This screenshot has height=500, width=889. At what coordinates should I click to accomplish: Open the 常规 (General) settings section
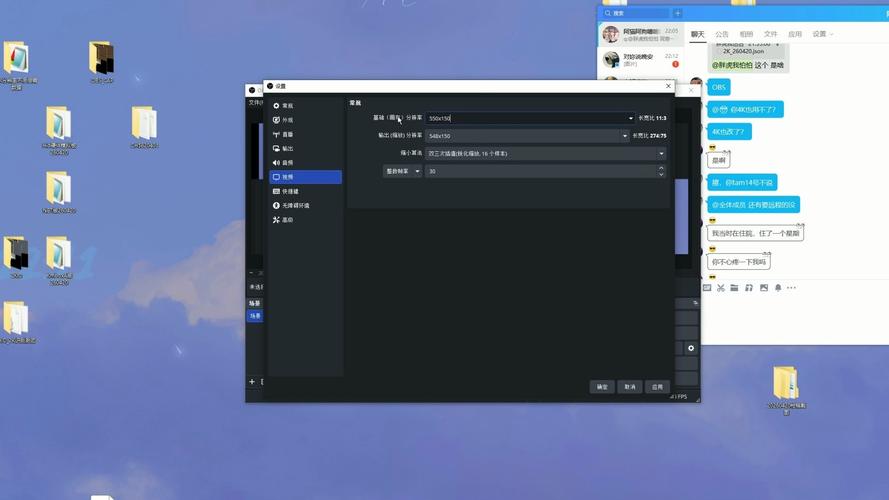click(x=288, y=105)
